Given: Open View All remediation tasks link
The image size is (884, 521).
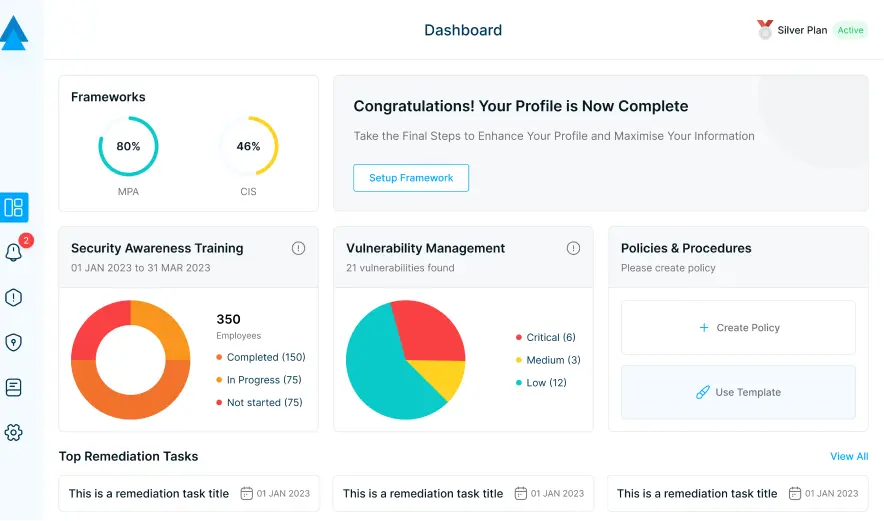Looking at the screenshot, I should (x=849, y=456).
